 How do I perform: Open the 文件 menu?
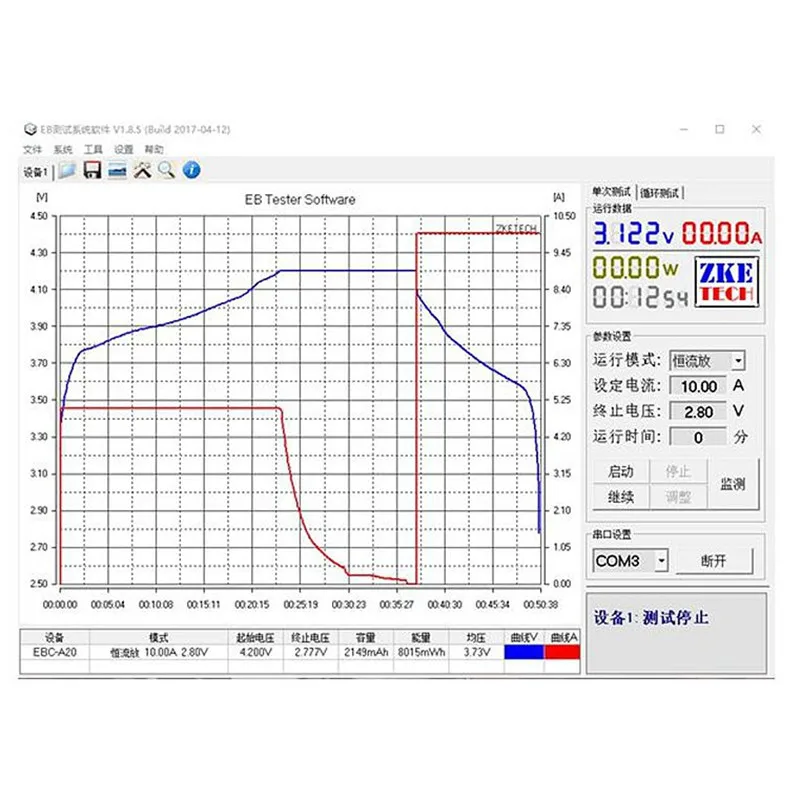pos(32,149)
